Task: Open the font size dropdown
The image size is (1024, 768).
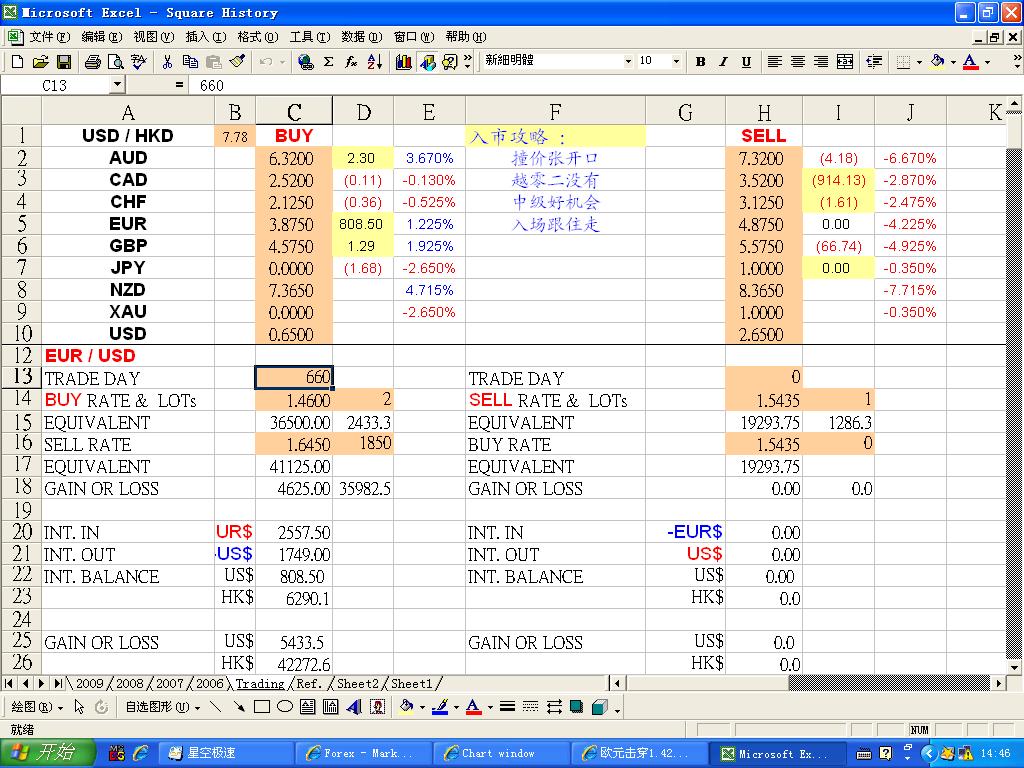Action: [676, 61]
